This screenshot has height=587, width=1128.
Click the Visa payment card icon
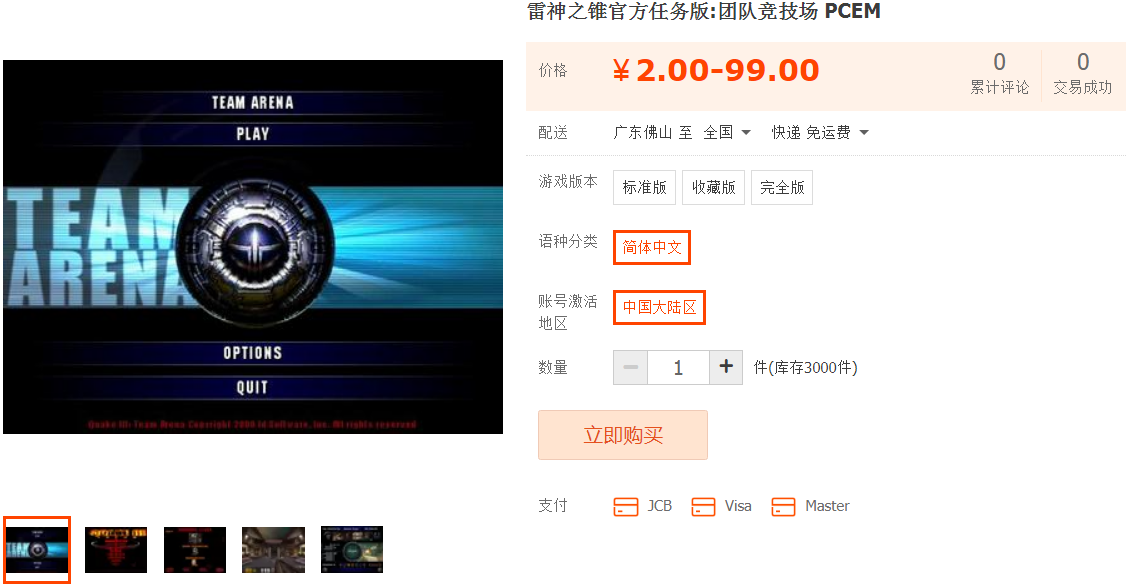click(x=703, y=506)
